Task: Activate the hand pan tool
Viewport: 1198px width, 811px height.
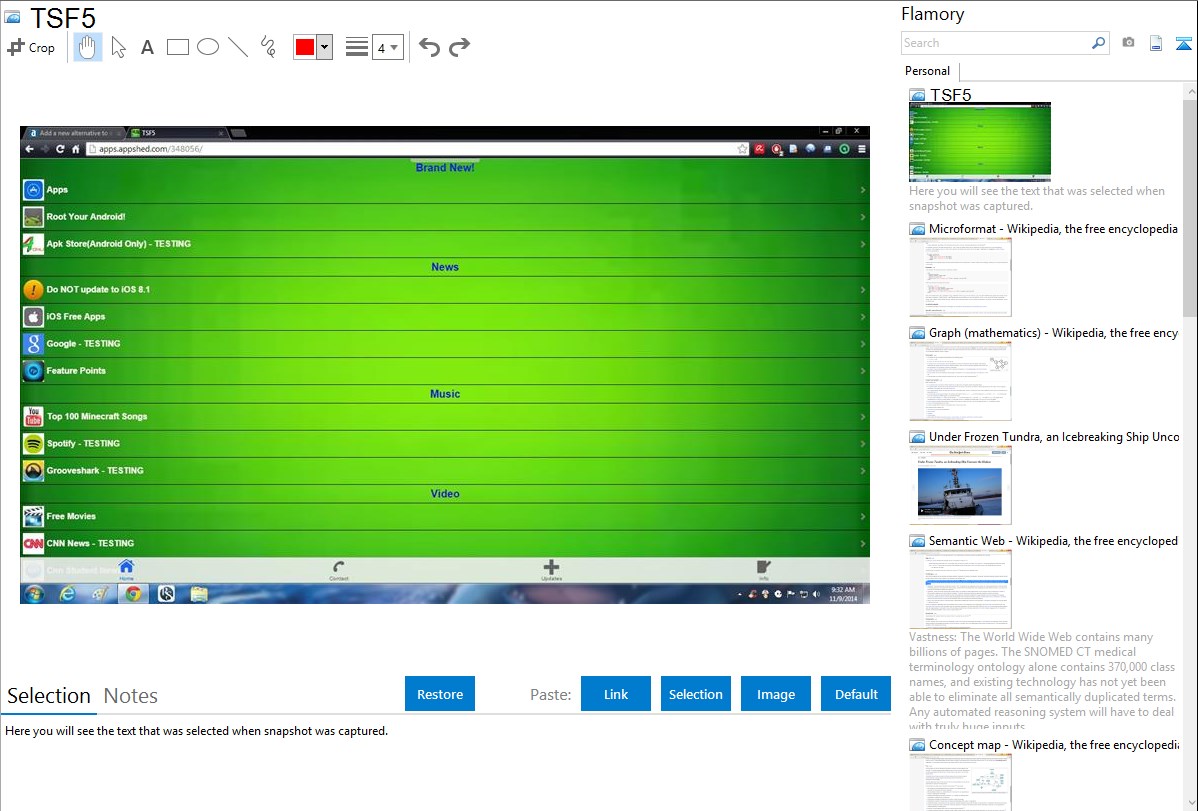Action: pyautogui.click(x=87, y=47)
